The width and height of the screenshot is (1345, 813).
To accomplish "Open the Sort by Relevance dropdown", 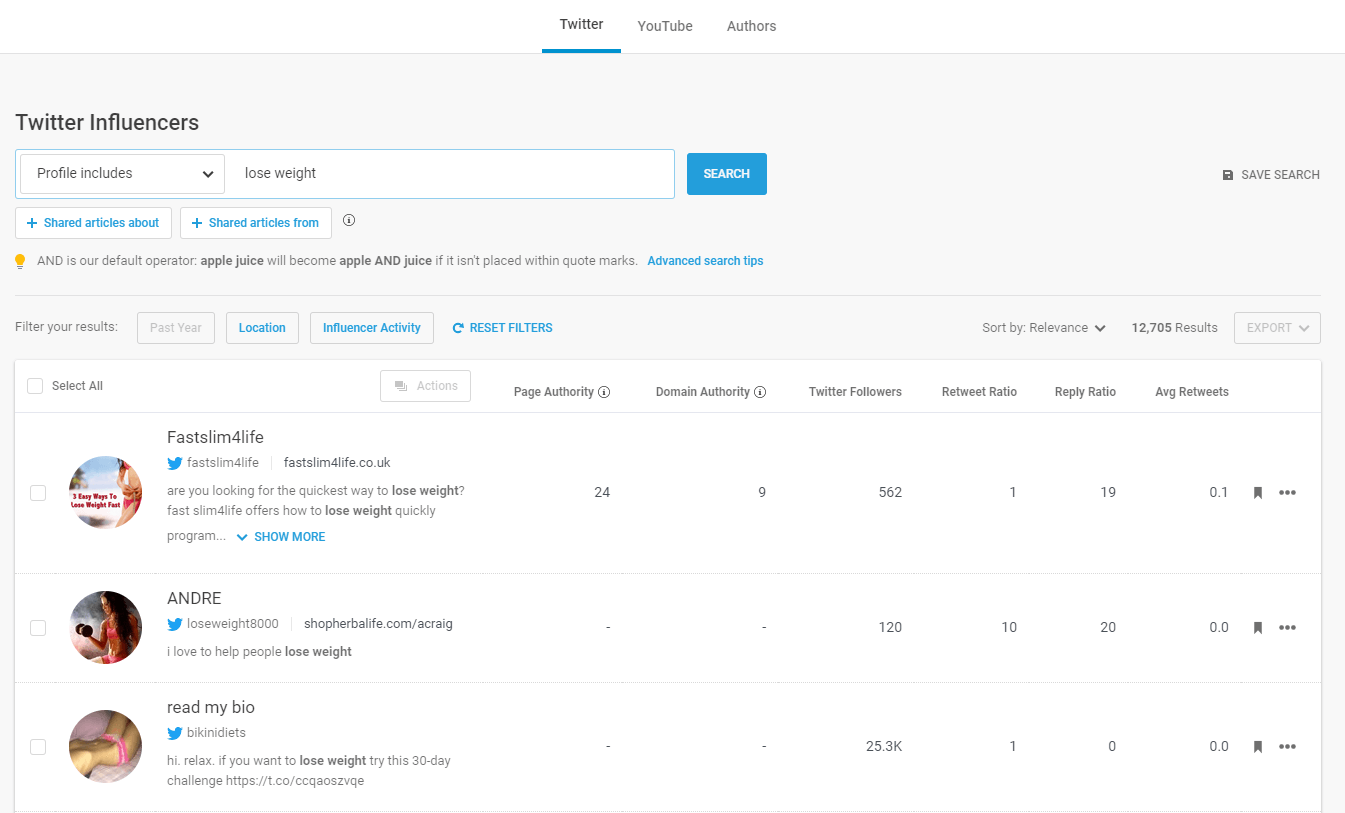I will point(1044,328).
